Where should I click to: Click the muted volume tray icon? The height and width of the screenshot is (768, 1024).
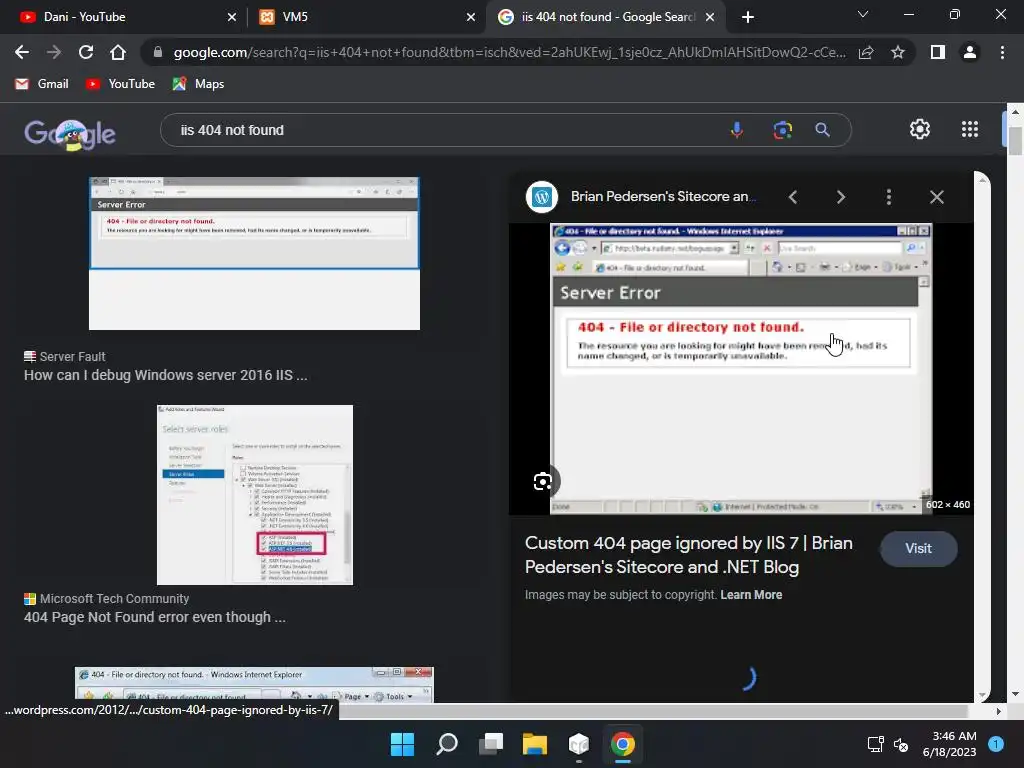pyautogui.click(x=901, y=744)
